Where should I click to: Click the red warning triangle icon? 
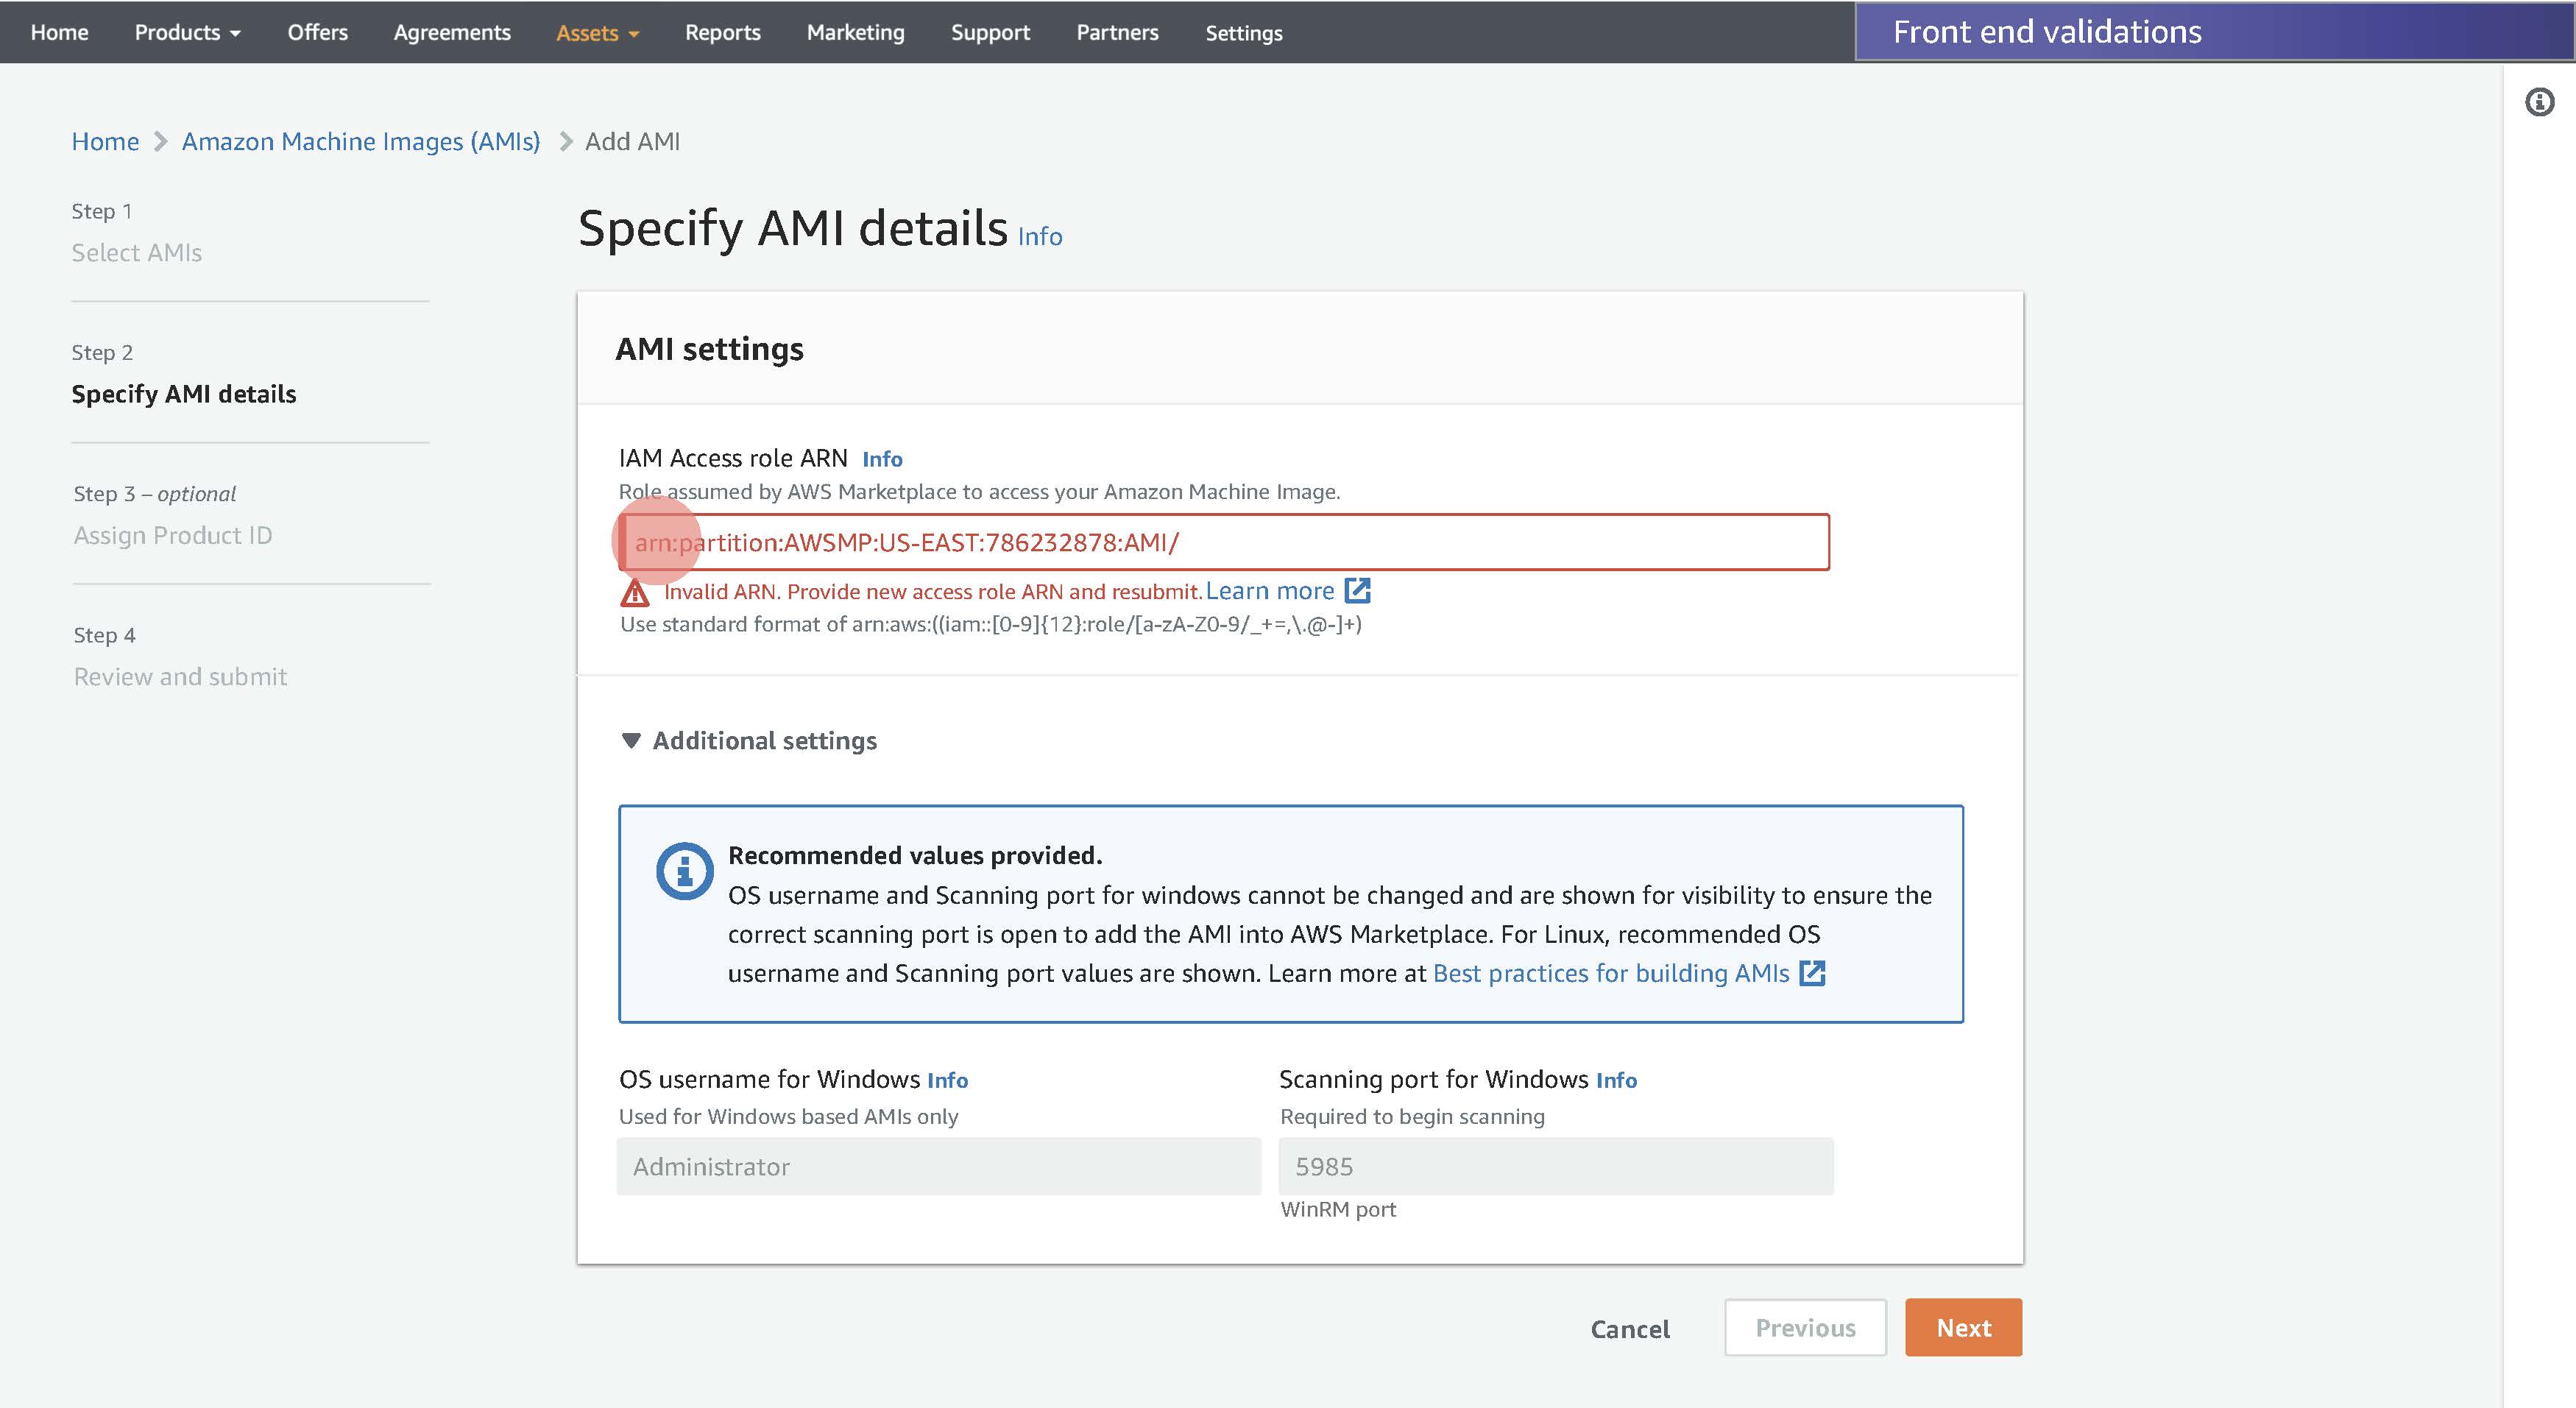coord(635,593)
